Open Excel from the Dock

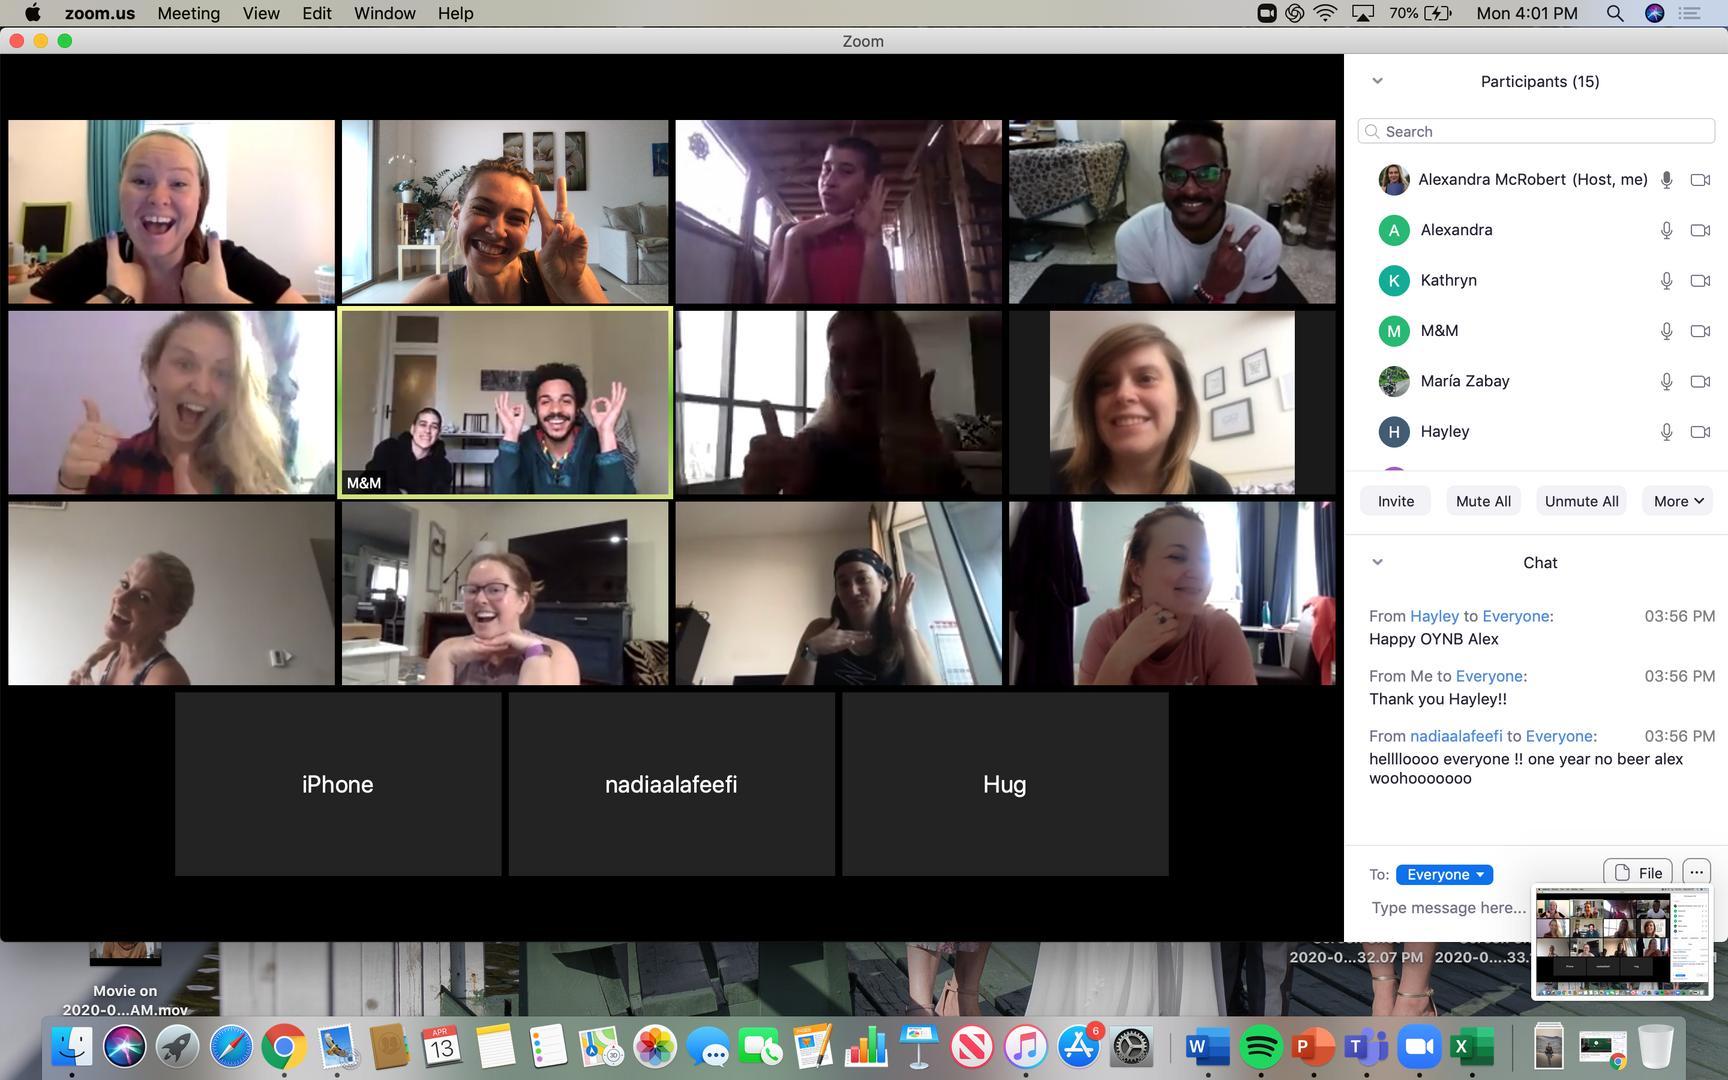pos(1472,1047)
